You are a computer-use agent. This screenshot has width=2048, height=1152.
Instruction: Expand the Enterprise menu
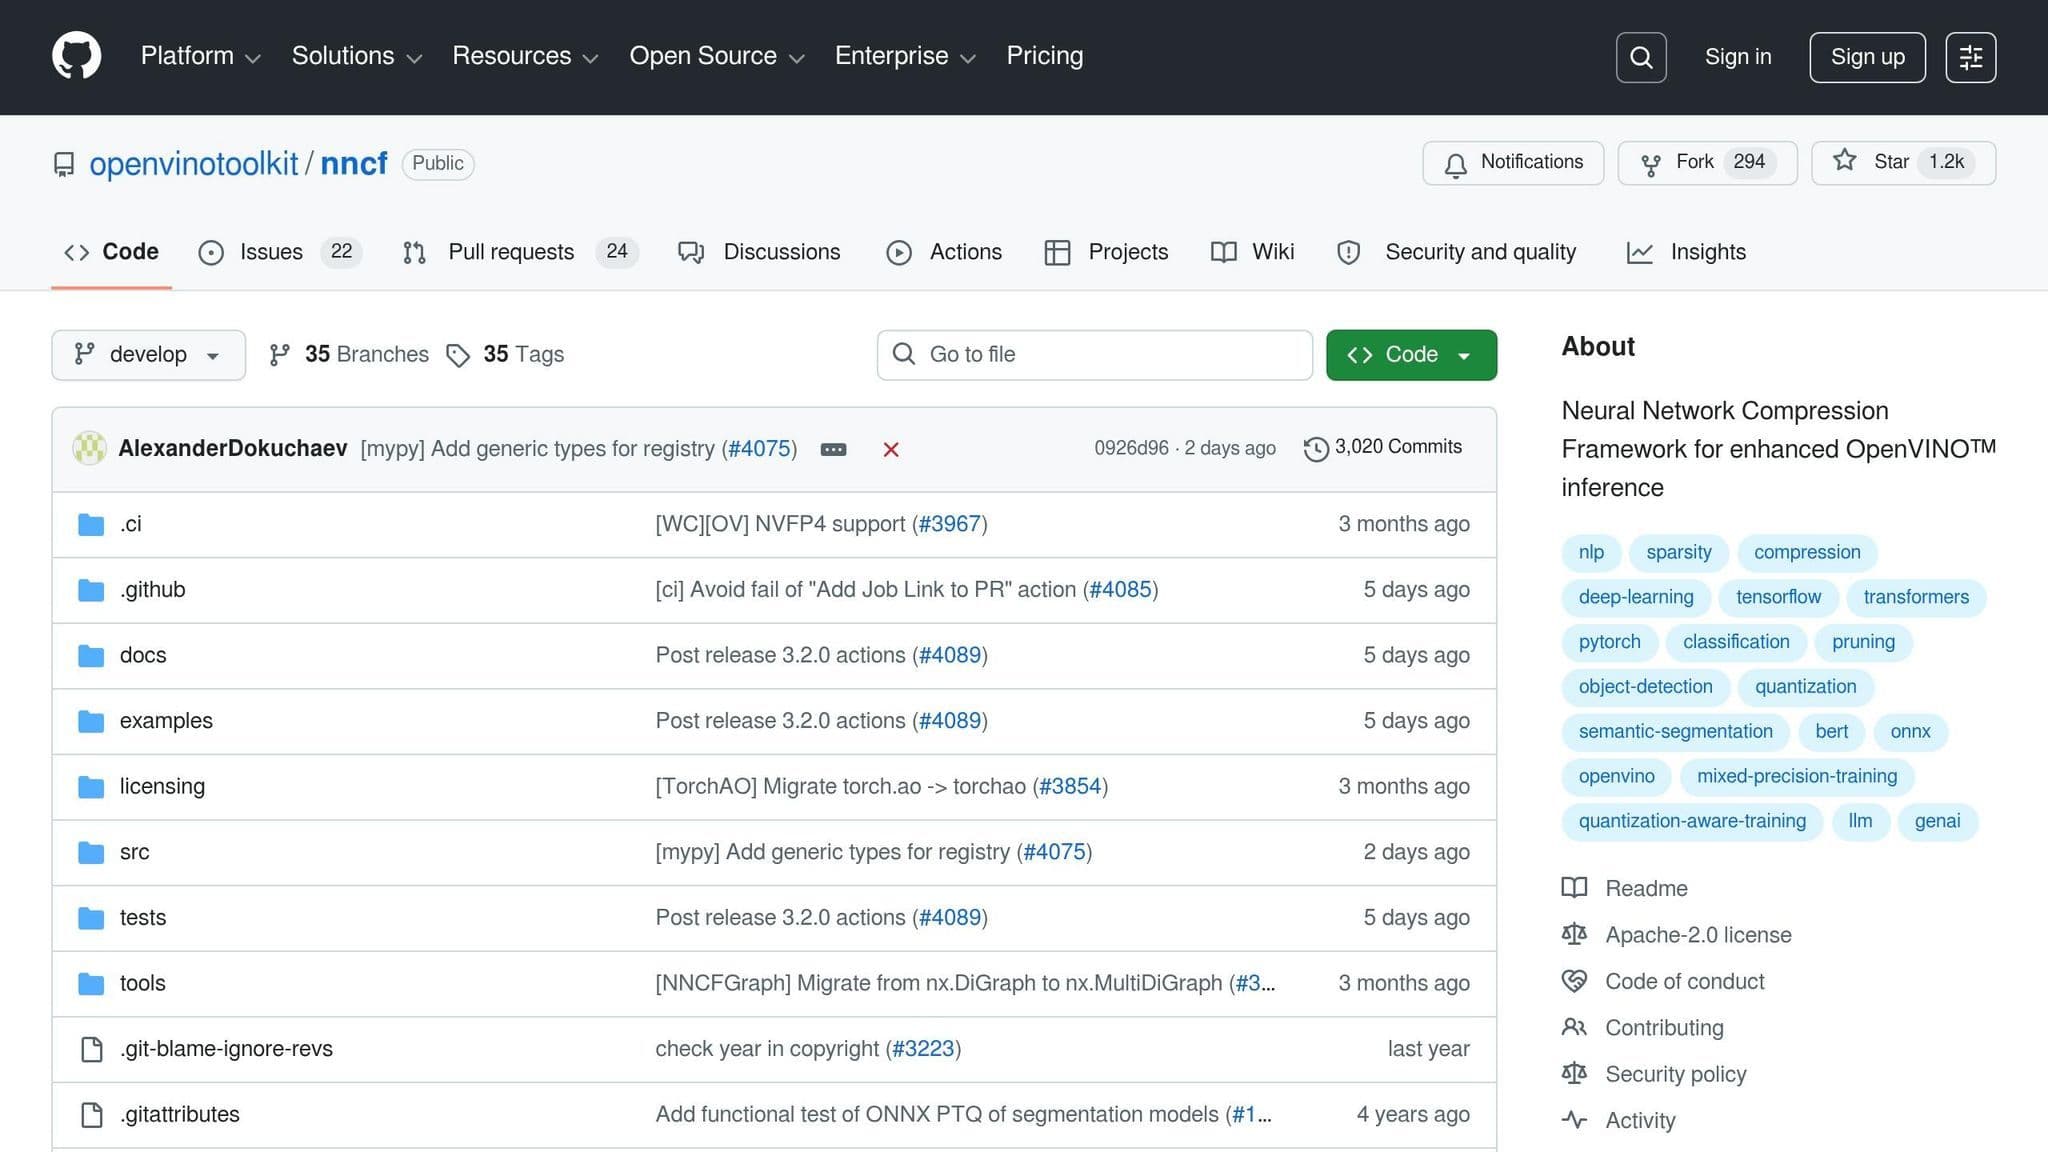point(905,56)
